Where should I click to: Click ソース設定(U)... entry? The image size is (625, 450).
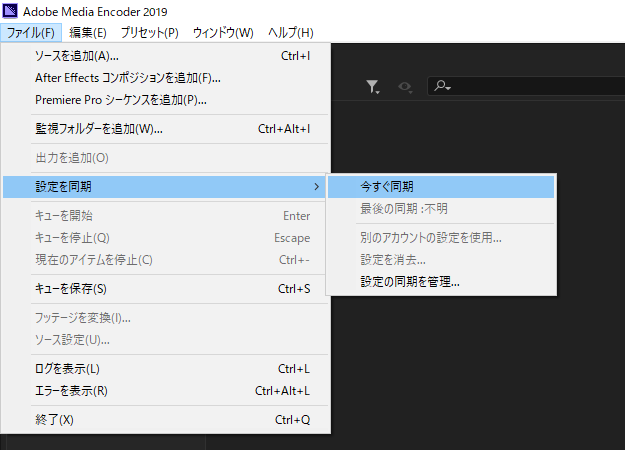pos(166,340)
